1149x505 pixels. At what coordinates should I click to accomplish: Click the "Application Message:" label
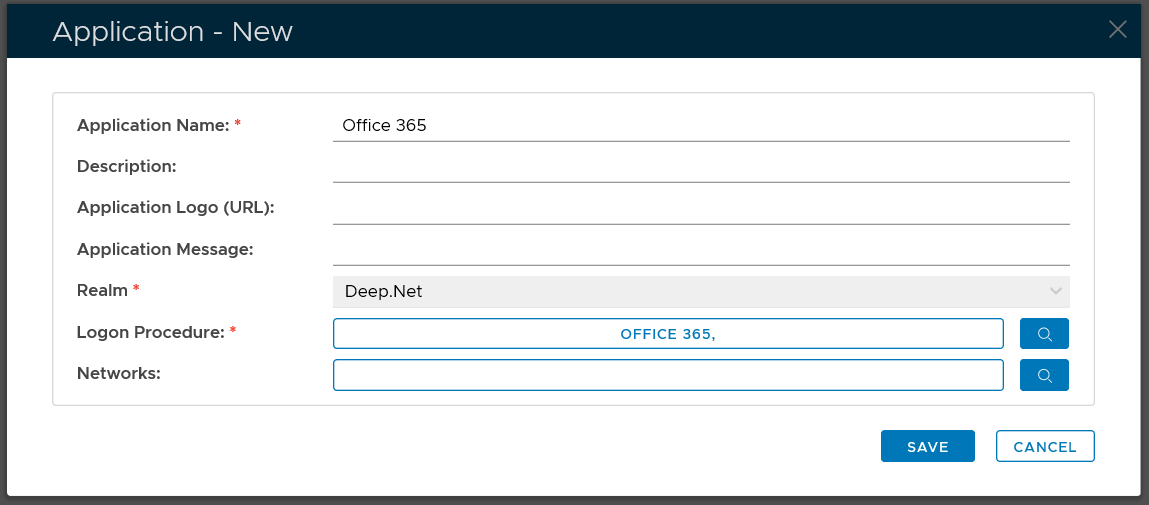point(165,249)
